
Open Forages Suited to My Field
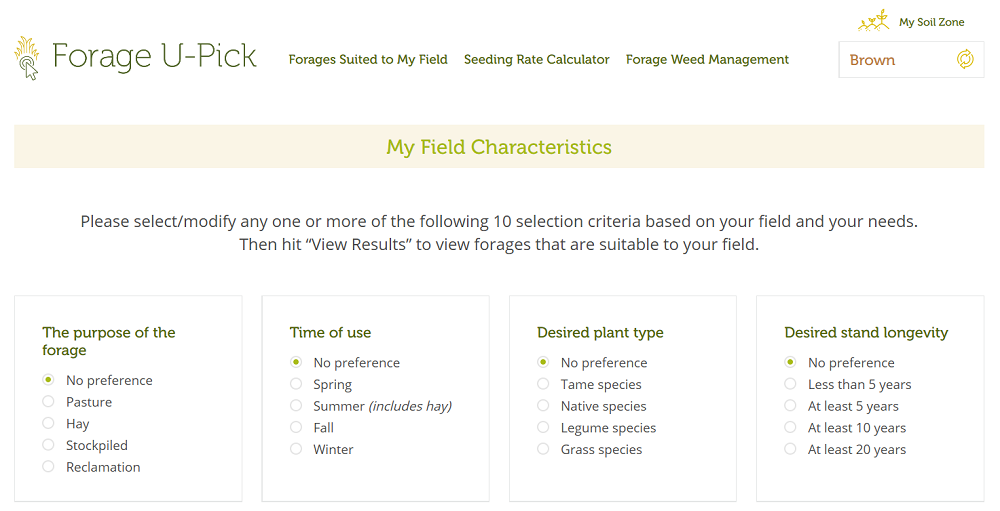368,59
